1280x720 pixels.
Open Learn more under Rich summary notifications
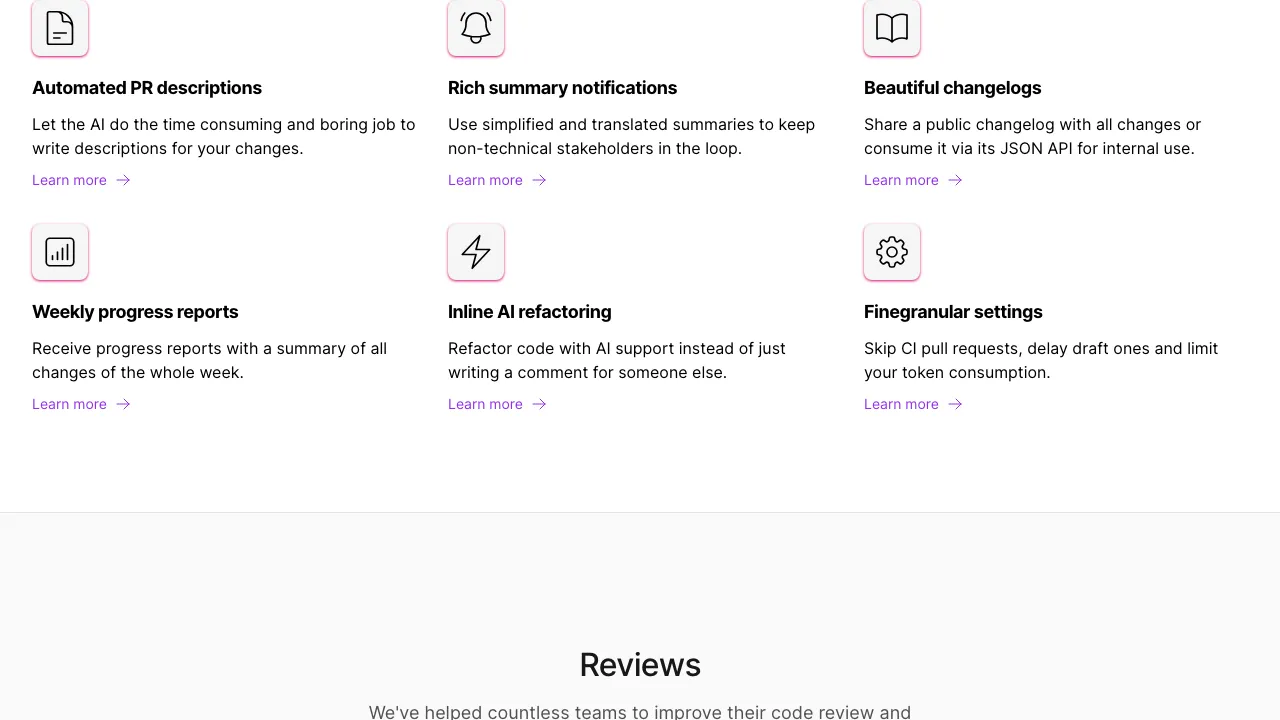(x=485, y=180)
